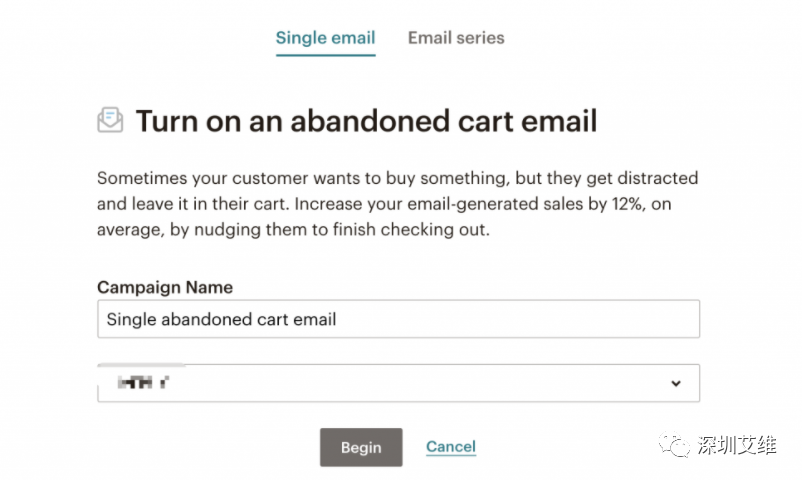This screenshot has height=480, width=802.
Task: Click the envelope icon beside the heading
Action: 110,121
